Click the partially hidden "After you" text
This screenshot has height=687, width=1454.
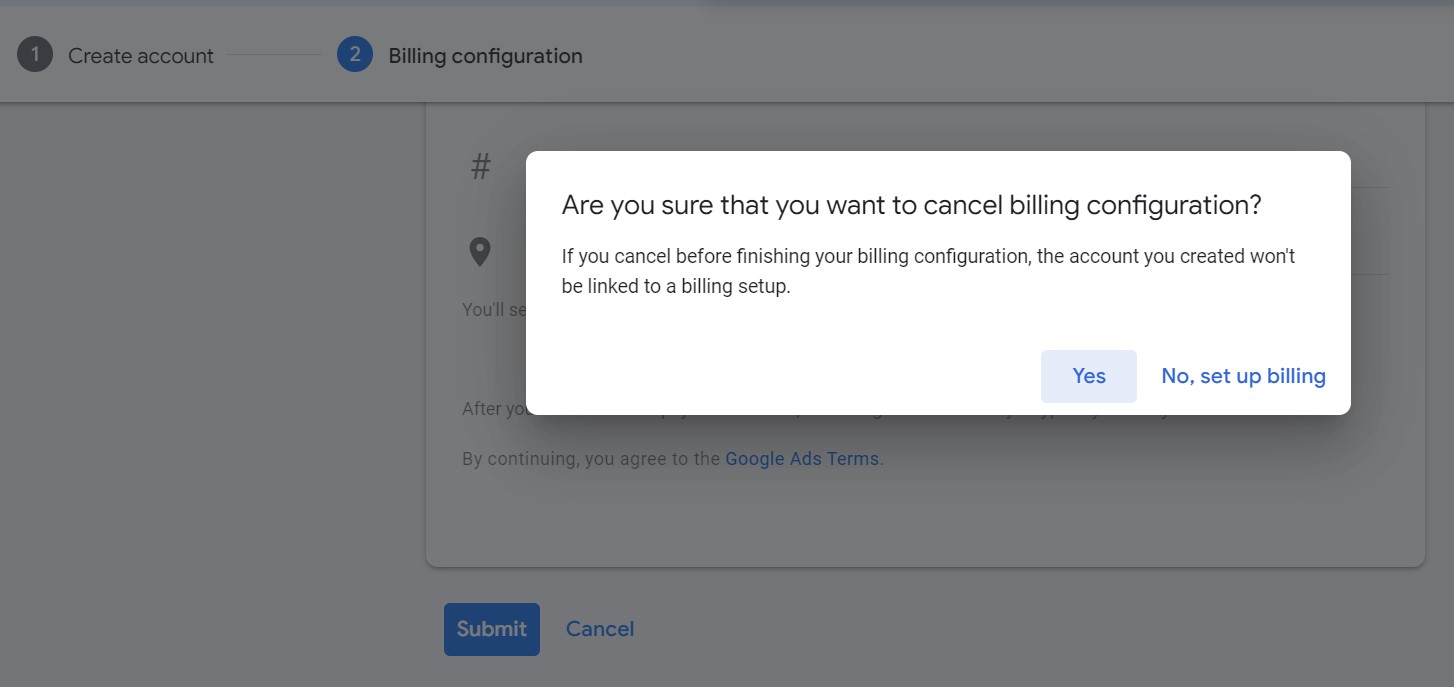tap(494, 408)
